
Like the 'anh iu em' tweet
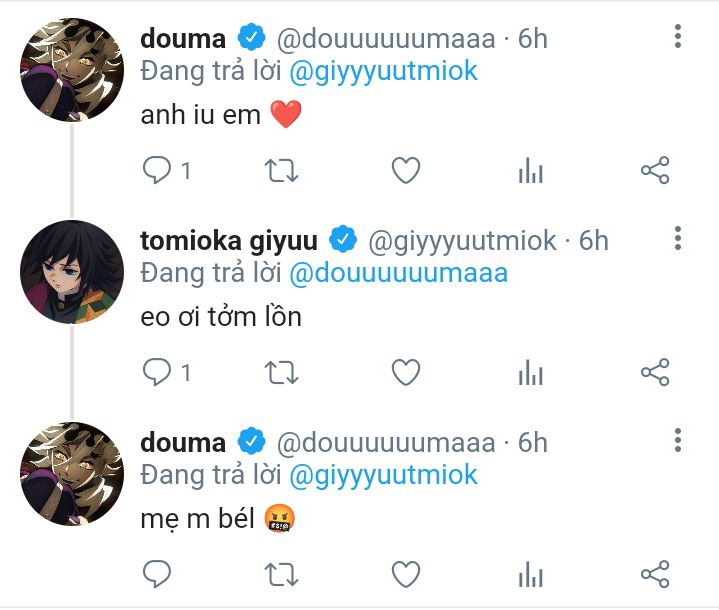[x=405, y=171]
